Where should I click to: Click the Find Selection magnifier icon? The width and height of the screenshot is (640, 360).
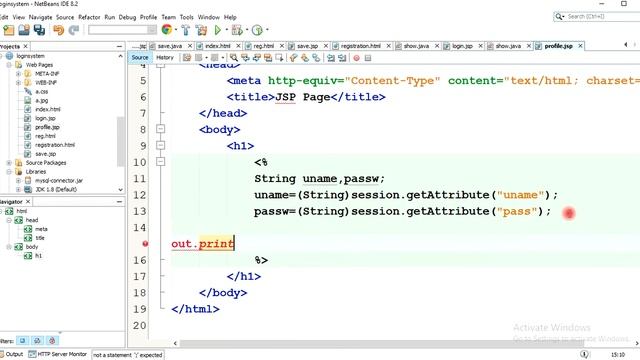tap(233, 58)
